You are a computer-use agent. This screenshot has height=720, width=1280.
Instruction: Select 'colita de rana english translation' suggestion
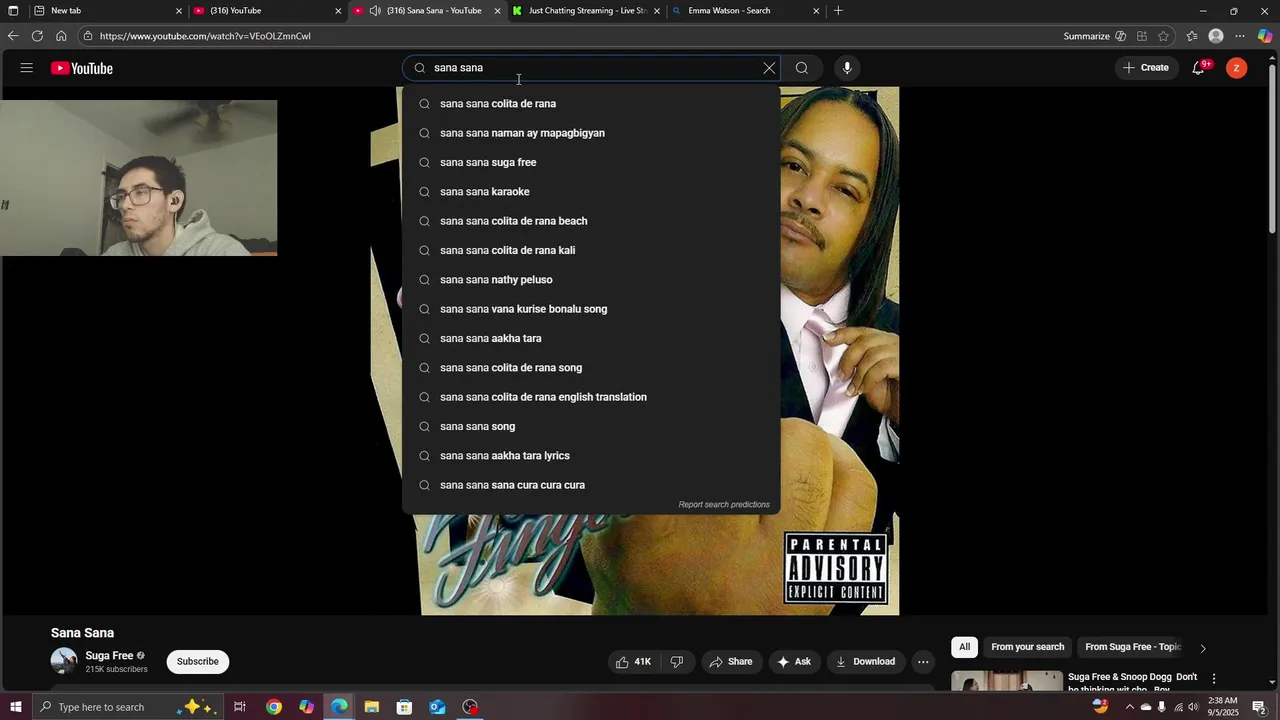[x=591, y=397]
